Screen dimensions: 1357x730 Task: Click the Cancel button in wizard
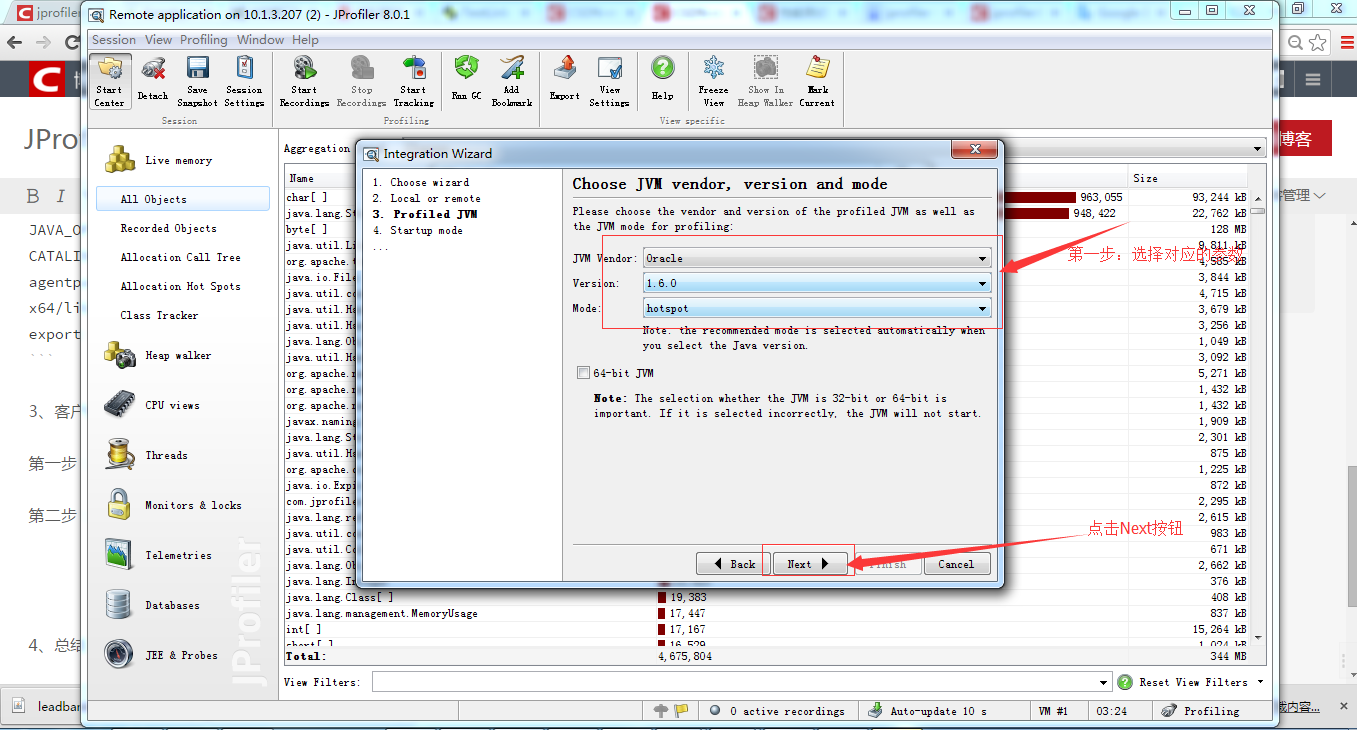coord(956,564)
